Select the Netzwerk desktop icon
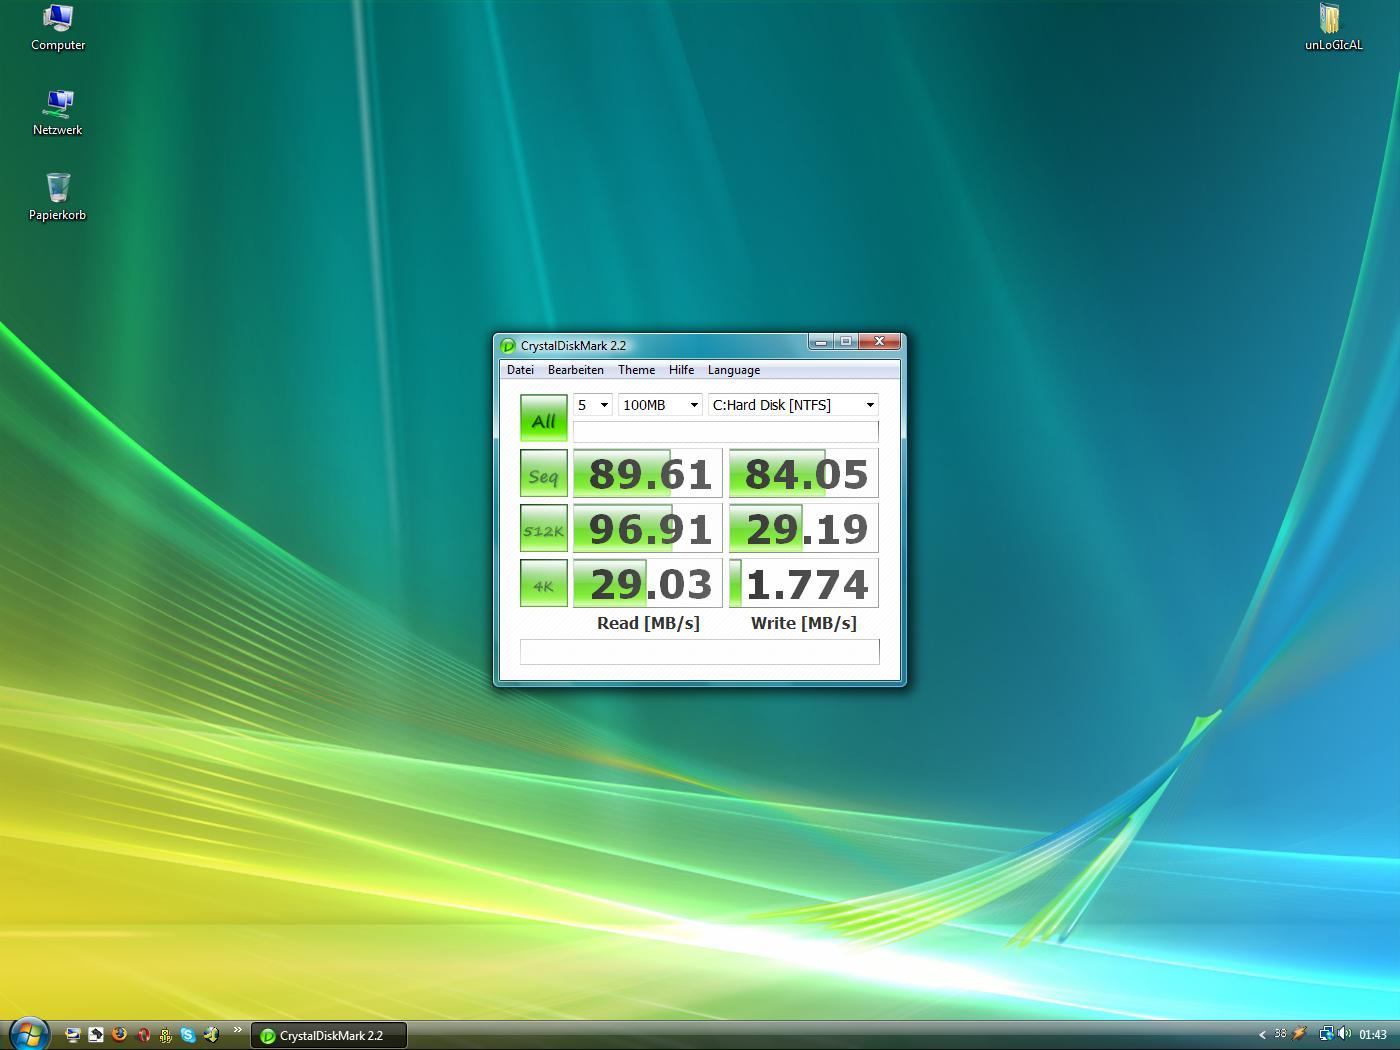 point(58,113)
